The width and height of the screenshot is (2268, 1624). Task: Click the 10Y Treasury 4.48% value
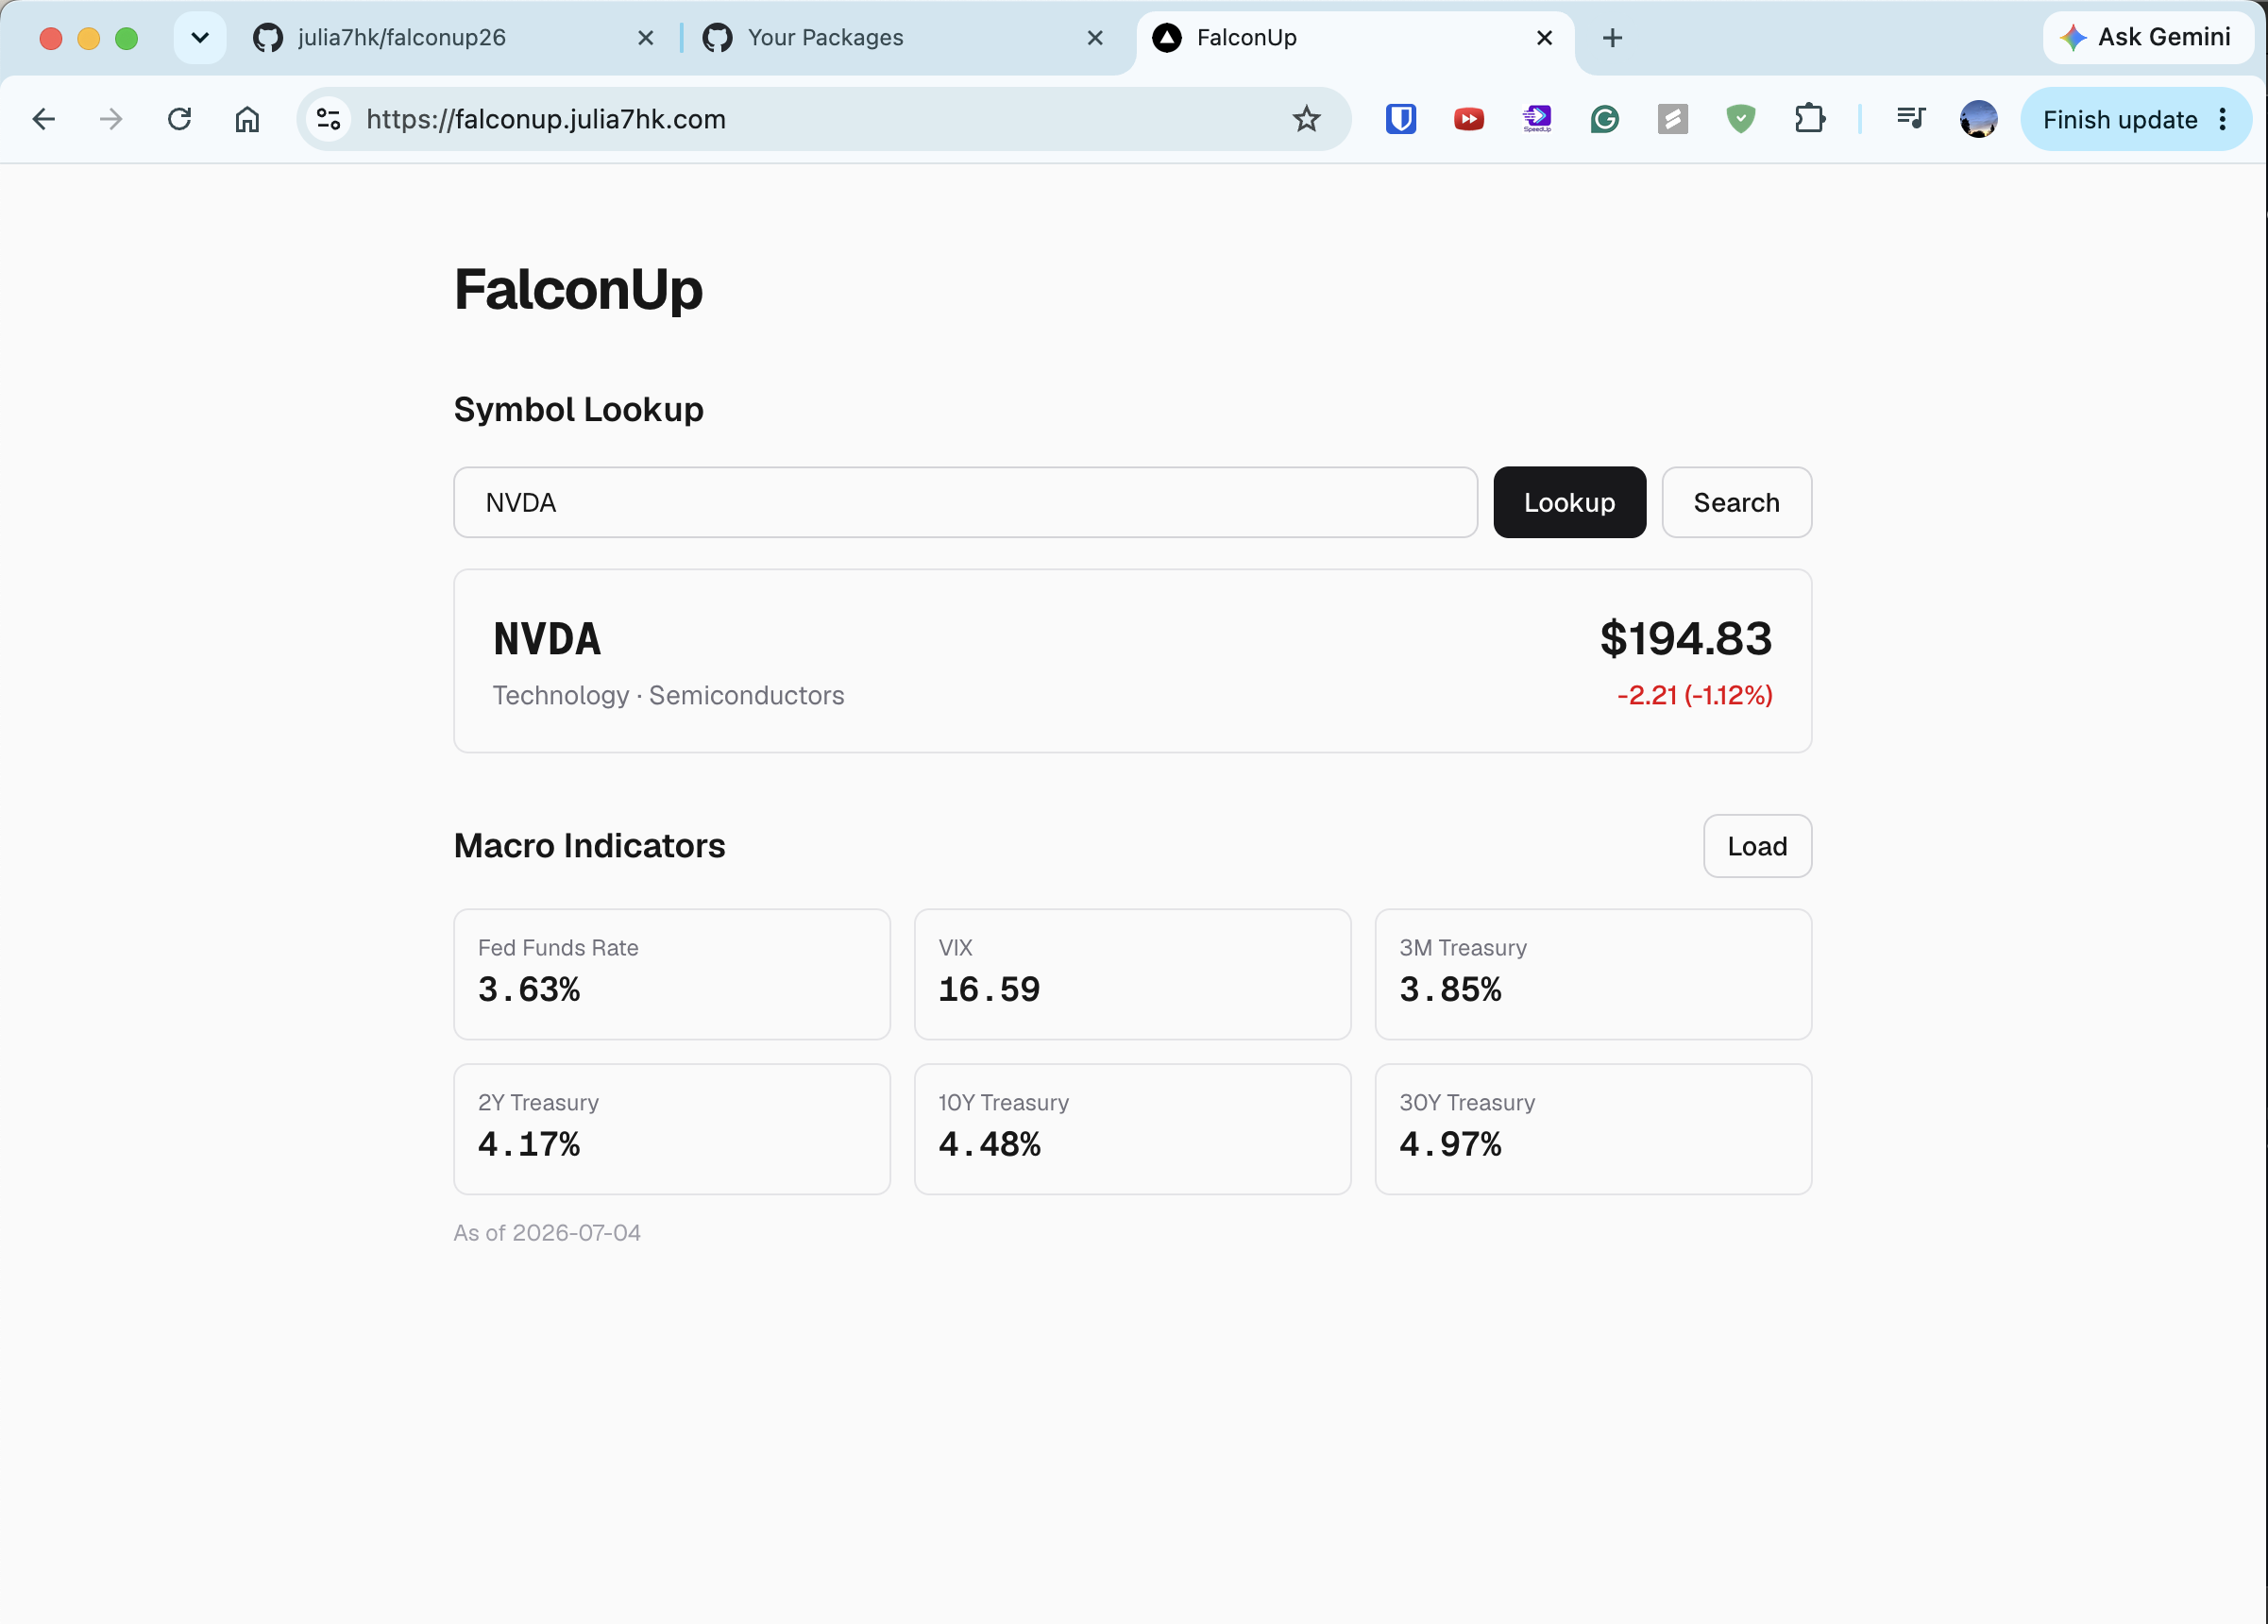tap(989, 1143)
